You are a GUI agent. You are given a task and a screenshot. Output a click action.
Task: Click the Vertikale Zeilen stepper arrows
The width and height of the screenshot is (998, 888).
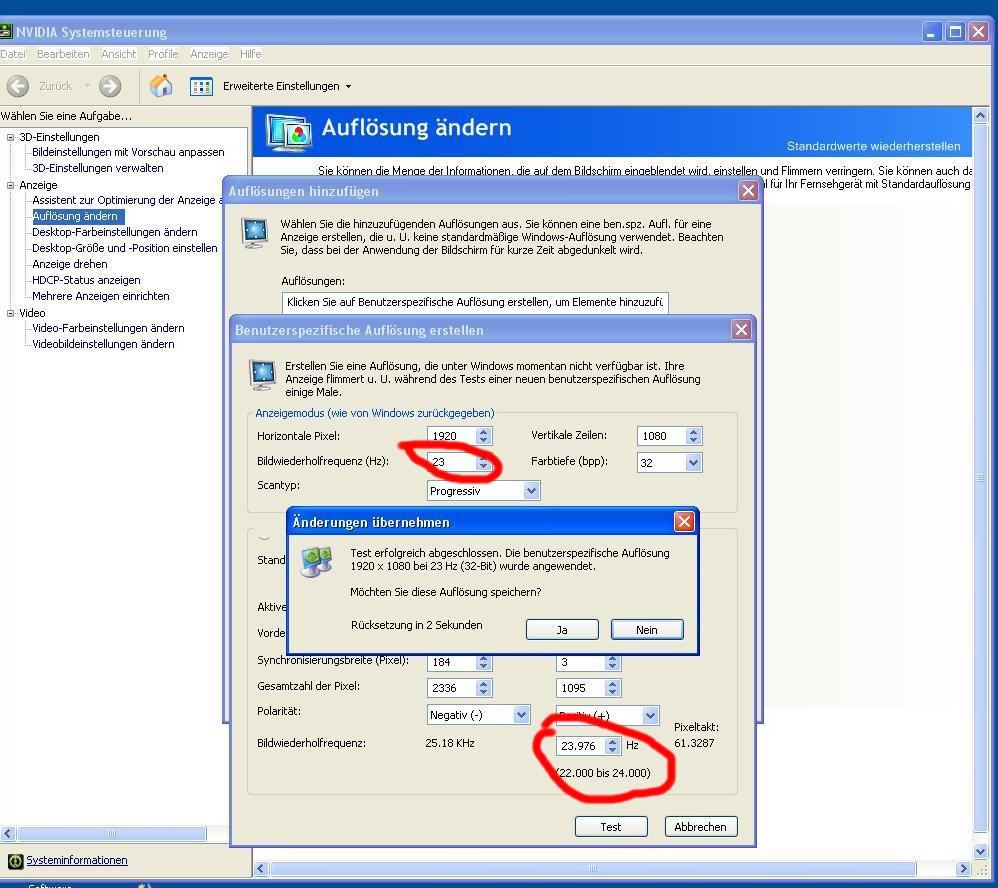pos(694,436)
